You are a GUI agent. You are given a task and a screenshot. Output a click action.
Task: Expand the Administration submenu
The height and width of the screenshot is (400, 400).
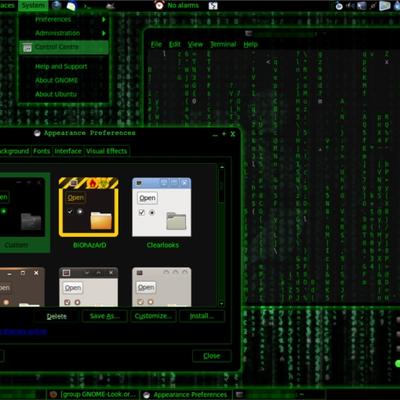(x=64, y=33)
